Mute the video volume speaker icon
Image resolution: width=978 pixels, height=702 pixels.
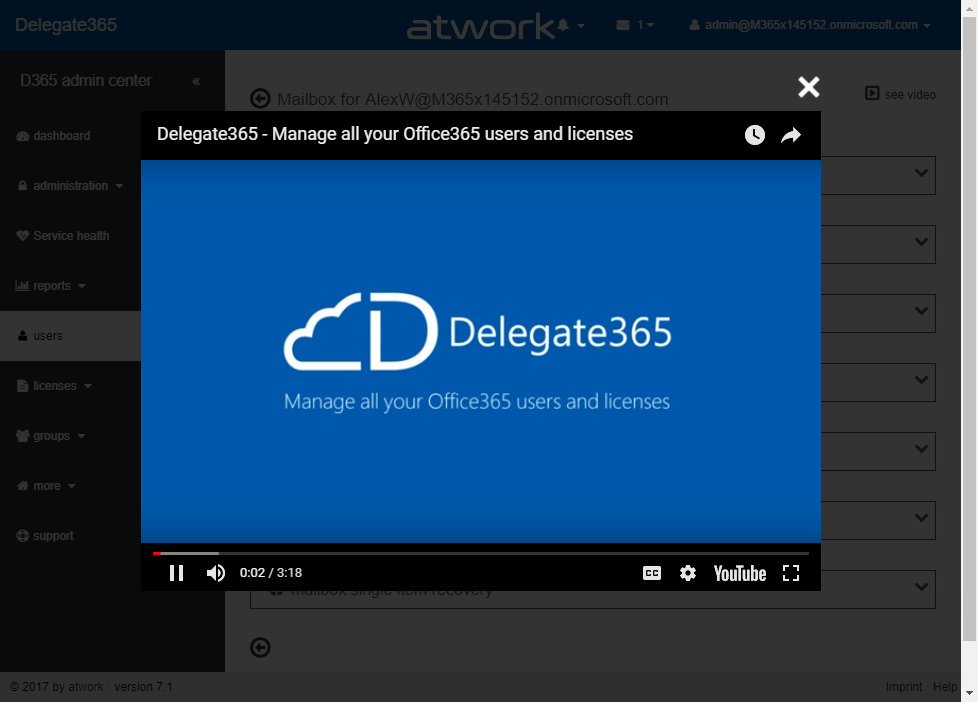click(x=216, y=573)
